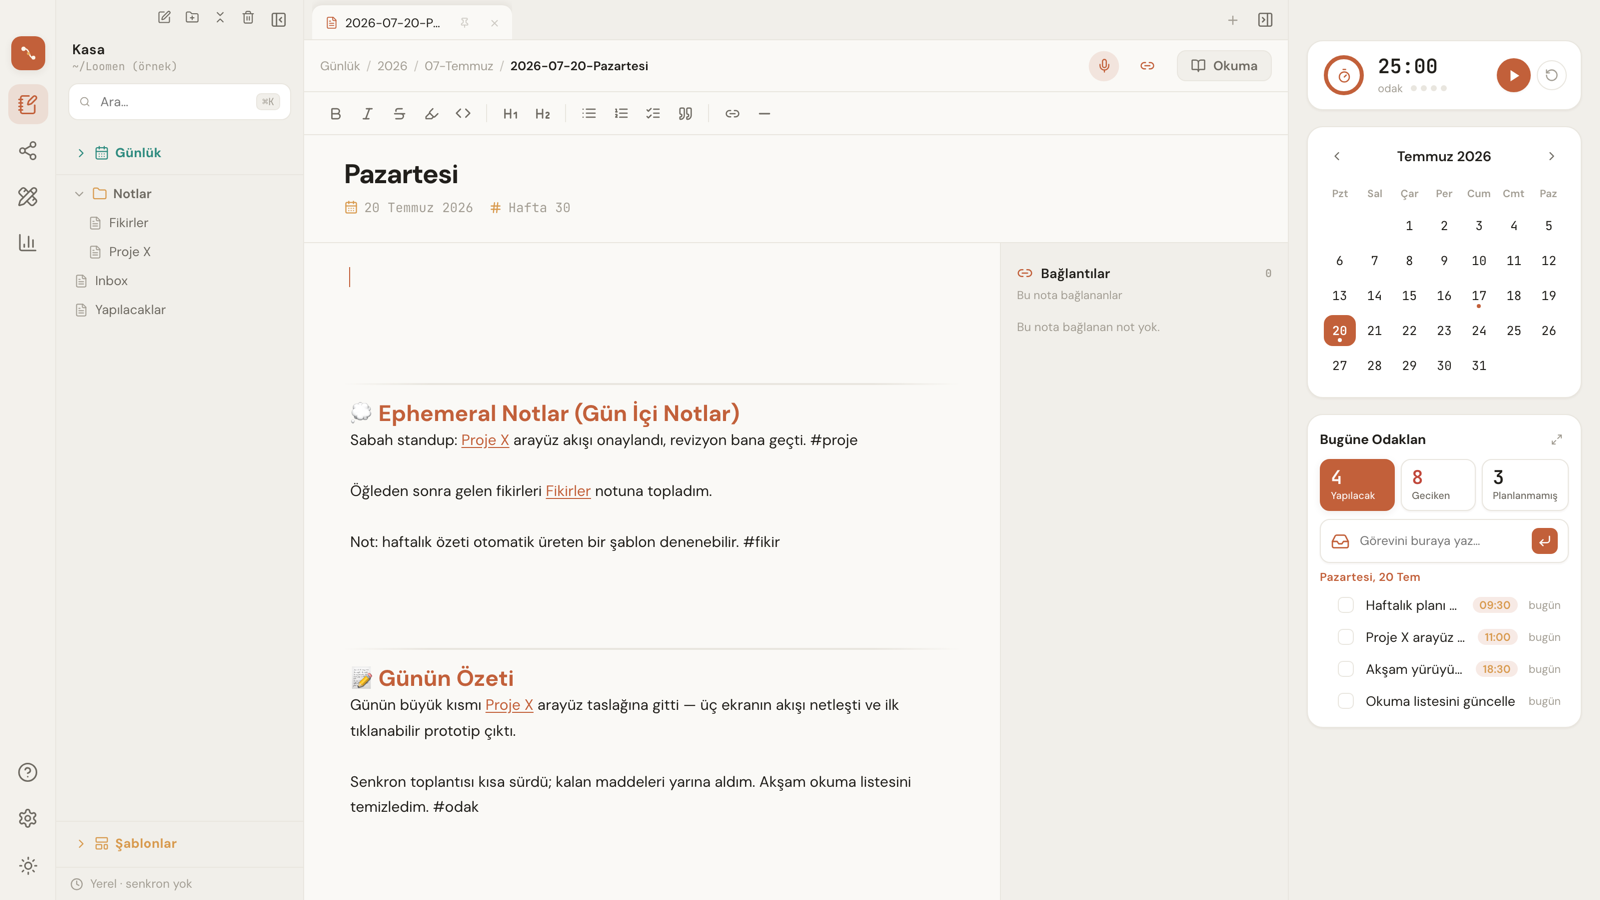Select July 17 in the calendar
The width and height of the screenshot is (1600, 900).
(1479, 296)
